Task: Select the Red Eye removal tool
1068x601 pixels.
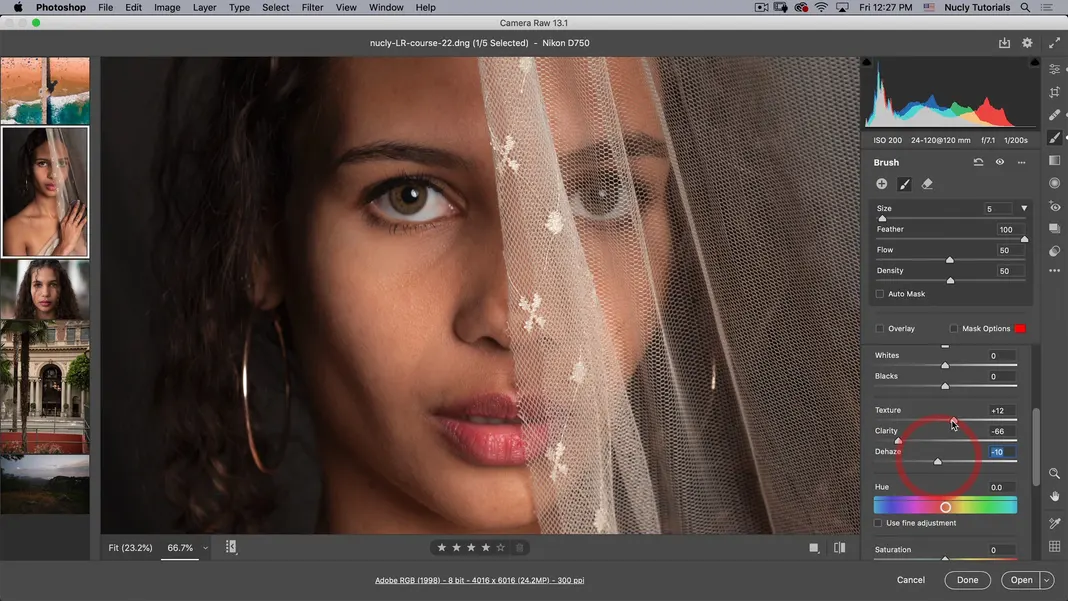Action: coord(1054,206)
